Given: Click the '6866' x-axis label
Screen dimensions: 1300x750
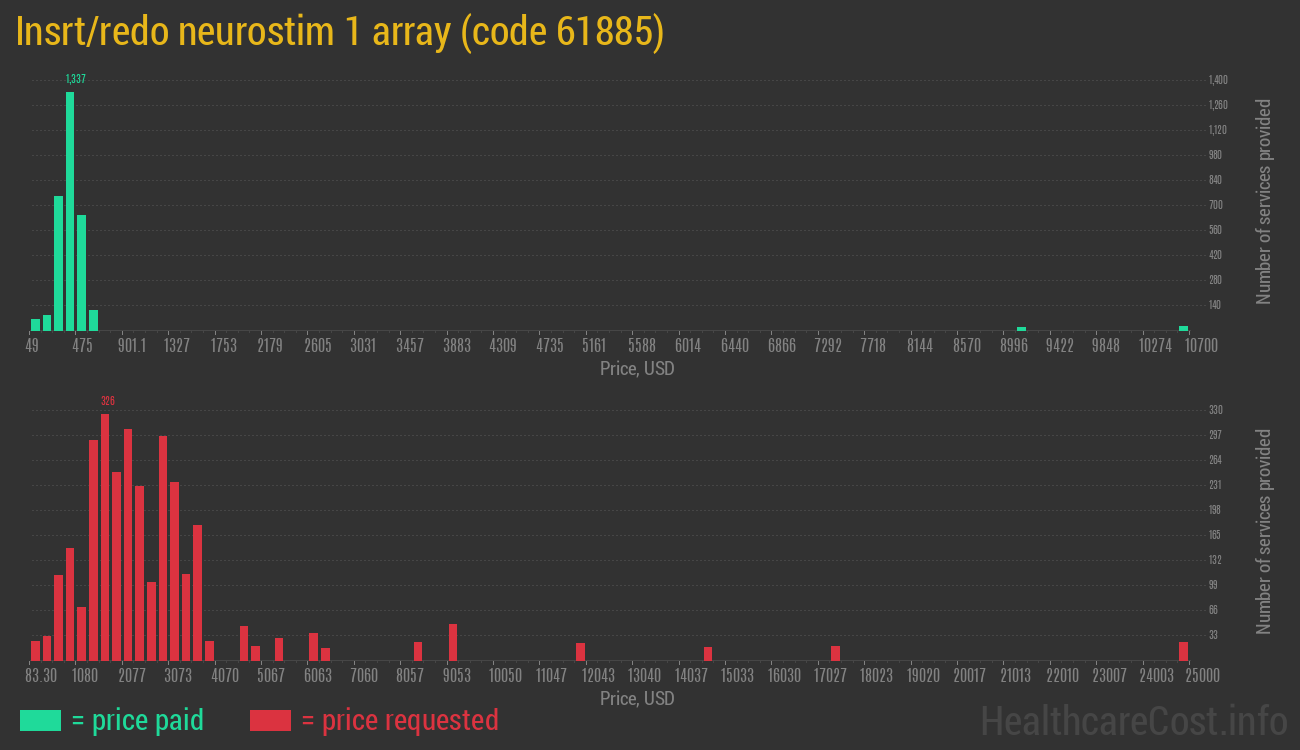Looking at the screenshot, I should 781,345.
